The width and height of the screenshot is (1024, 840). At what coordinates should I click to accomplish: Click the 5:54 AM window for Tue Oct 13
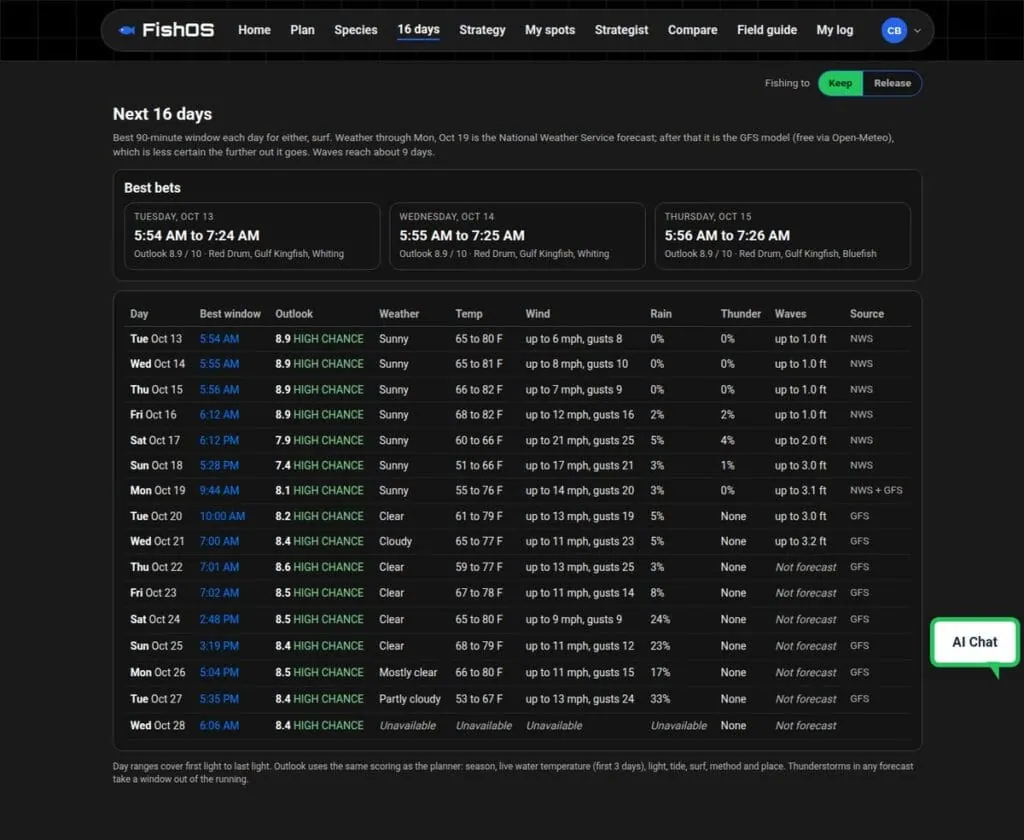pos(219,339)
